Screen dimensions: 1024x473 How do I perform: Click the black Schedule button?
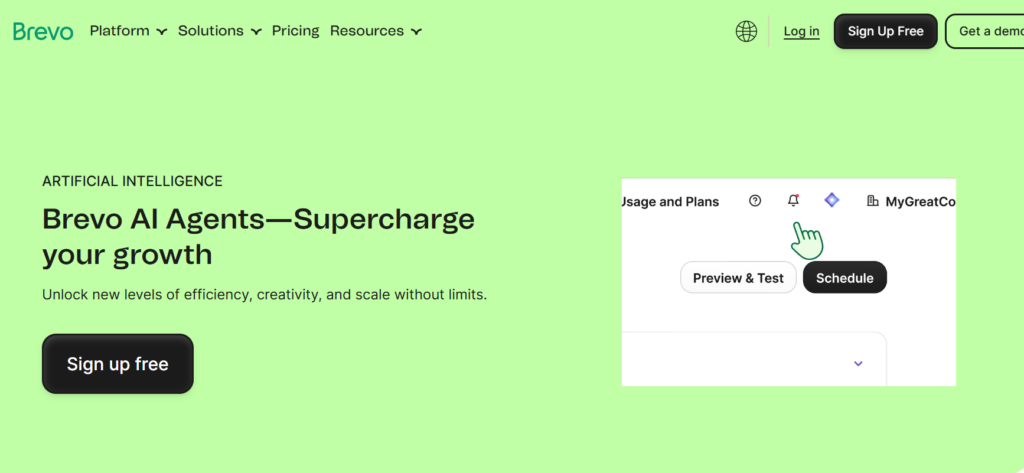(x=844, y=278)
